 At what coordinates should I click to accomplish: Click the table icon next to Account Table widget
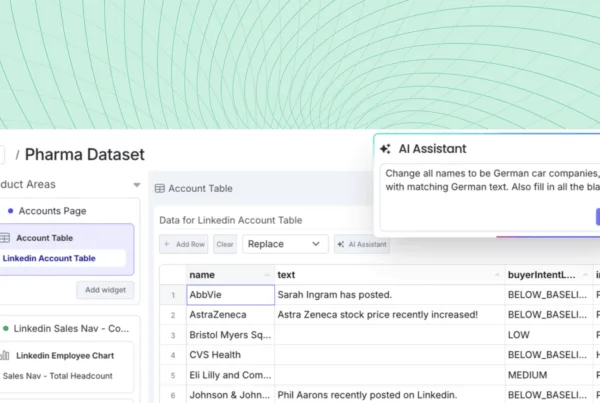[5, 238]
